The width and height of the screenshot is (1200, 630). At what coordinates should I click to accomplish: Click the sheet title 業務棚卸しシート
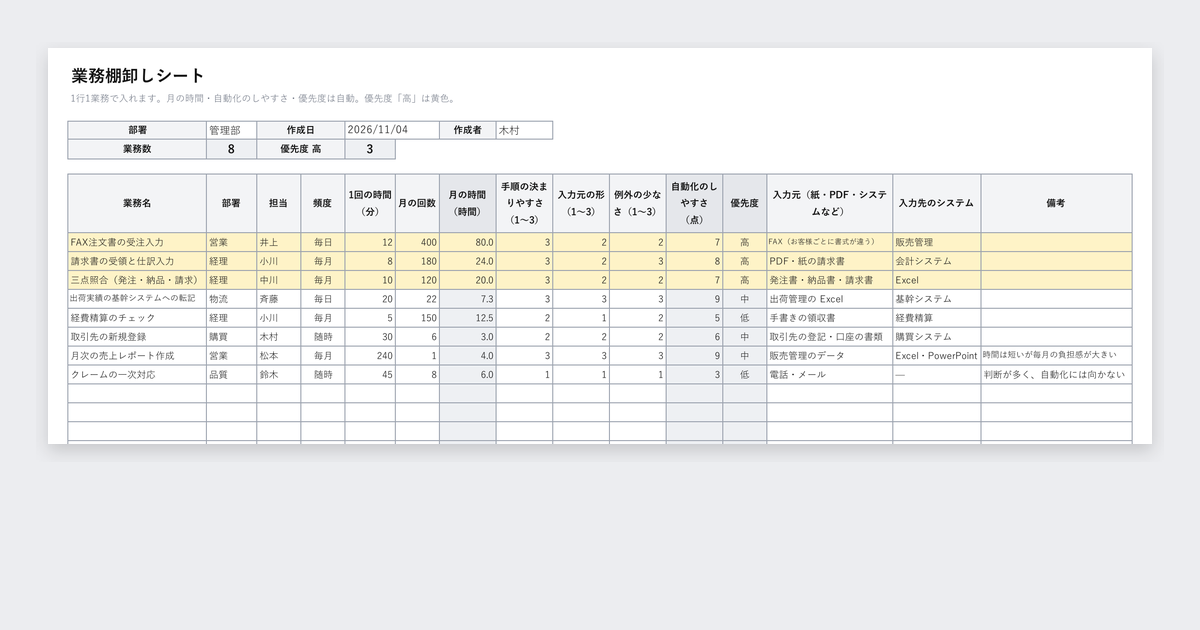click(x=138, y=76)
